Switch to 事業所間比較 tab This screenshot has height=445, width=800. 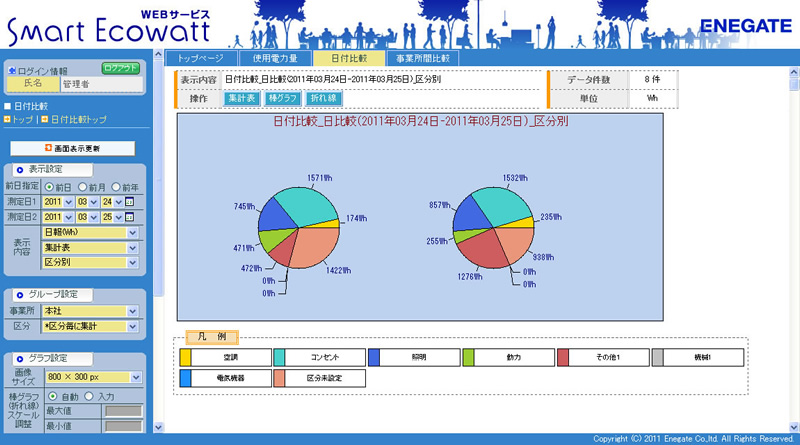pyautogui.click(x=423, y=58)
